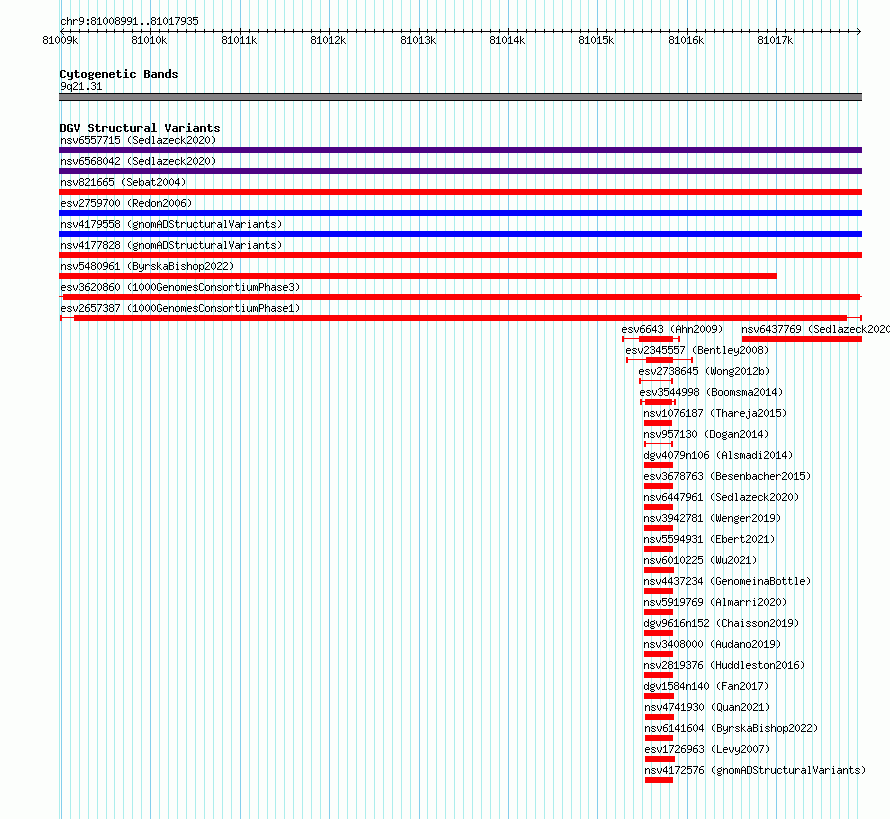Screen dimensions: 890x819
Task: Click dgv1584n140 (Fan2017) label
Action: (x=706, y=686)
